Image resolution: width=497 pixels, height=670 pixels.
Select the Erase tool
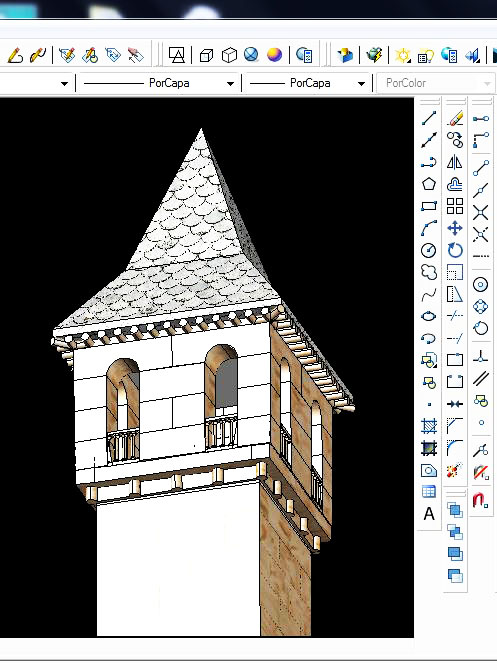point(455,118)
